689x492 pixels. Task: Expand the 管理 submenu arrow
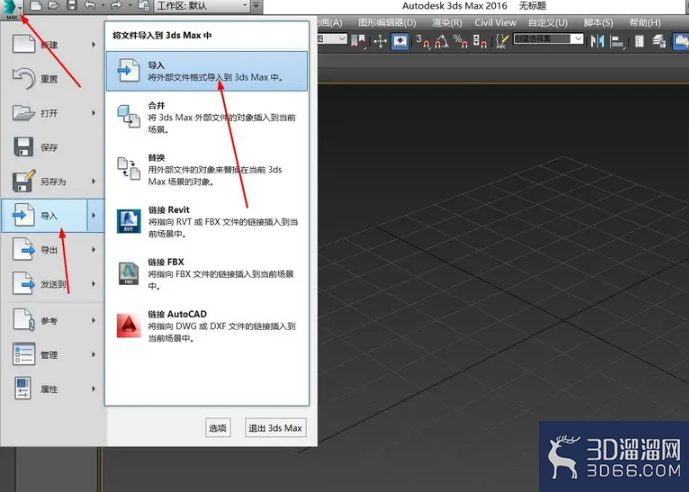point(94,355)
